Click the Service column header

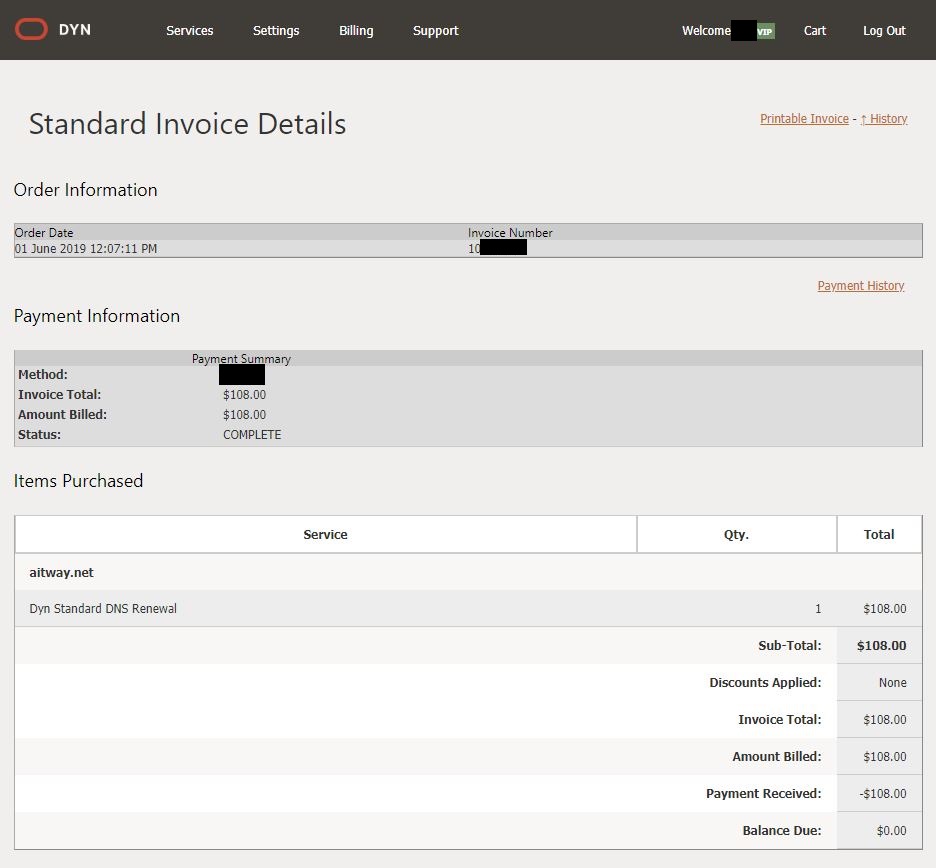pyautogui.click(x=325, y=535)
